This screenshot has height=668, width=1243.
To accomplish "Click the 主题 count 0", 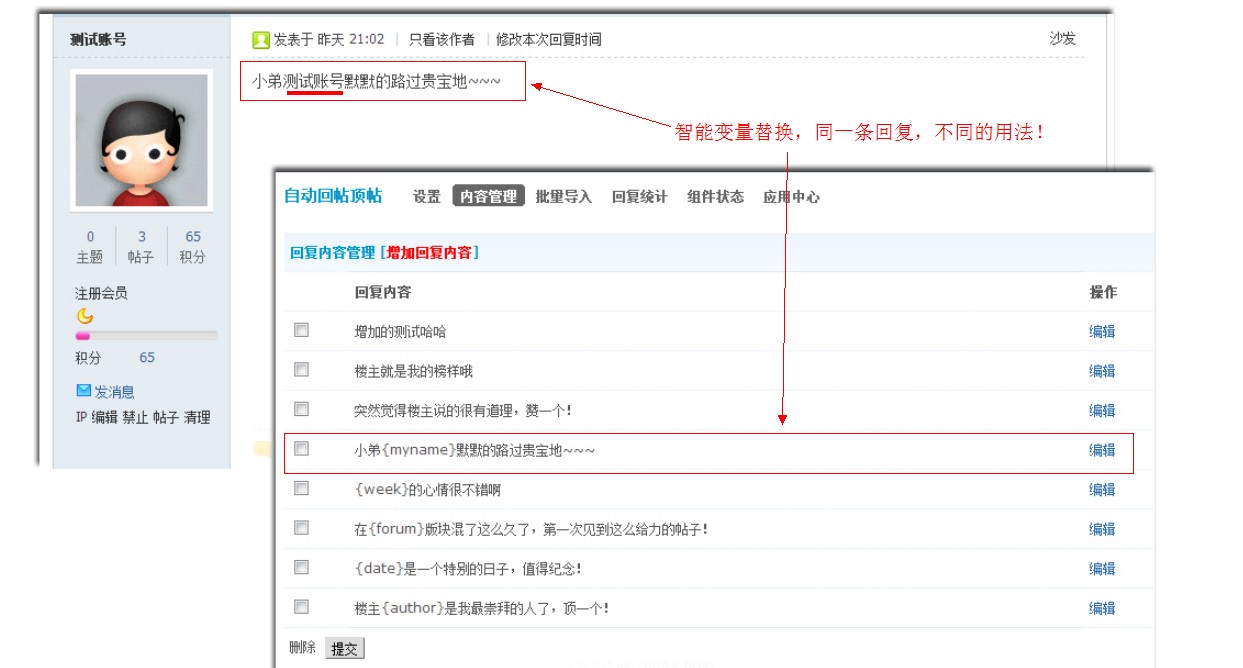I will (x=90, y=237).
